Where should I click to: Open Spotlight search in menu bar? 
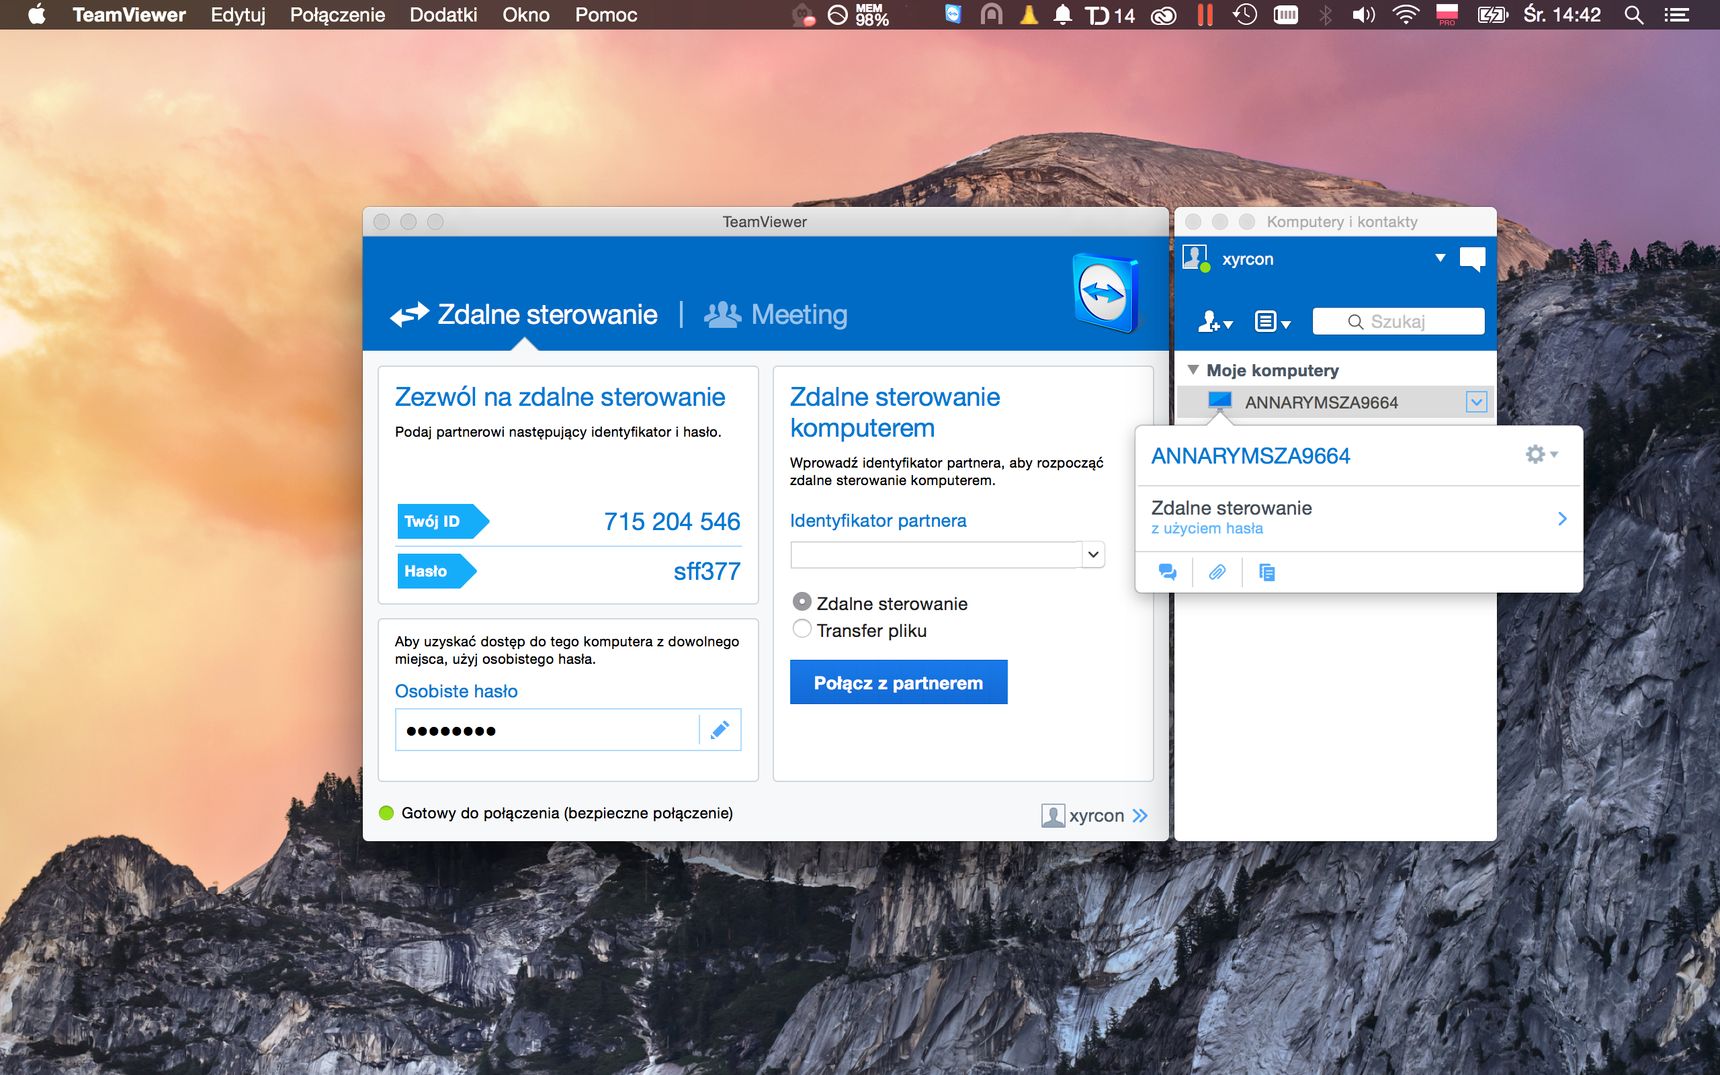pyautogui.click(x=1634, y=15)
